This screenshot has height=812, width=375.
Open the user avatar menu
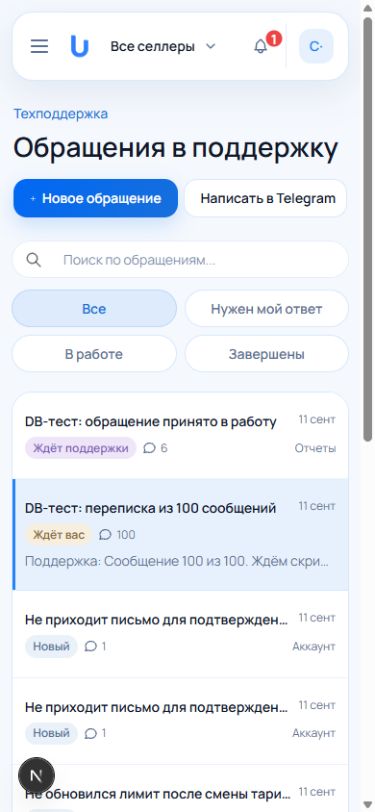316,47
